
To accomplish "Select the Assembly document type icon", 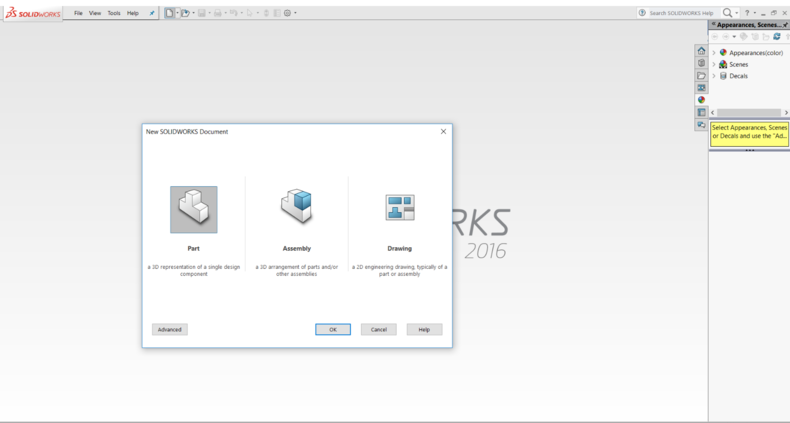I will click(297, 206).
